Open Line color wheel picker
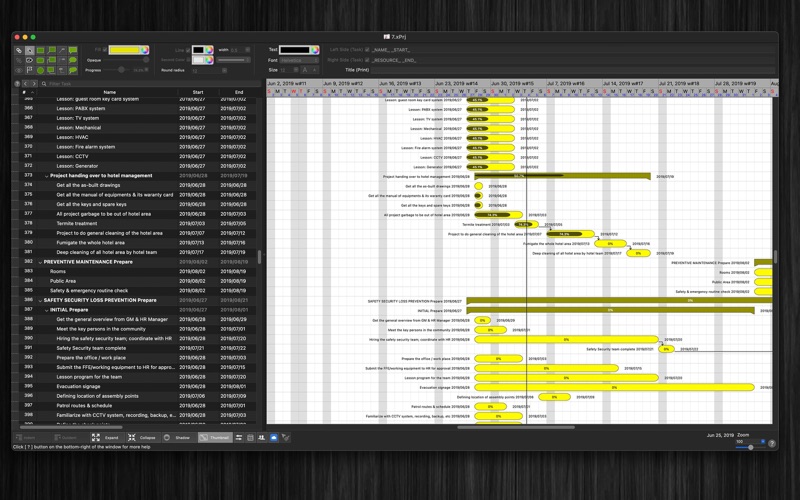The height and width of the screenshot is (500, 800). (209, 50)
